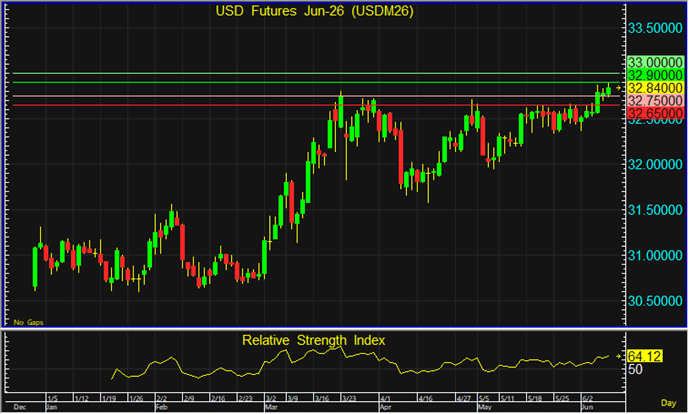Click the 4/1 date marker
689x414 pixels.
[386, 399]
